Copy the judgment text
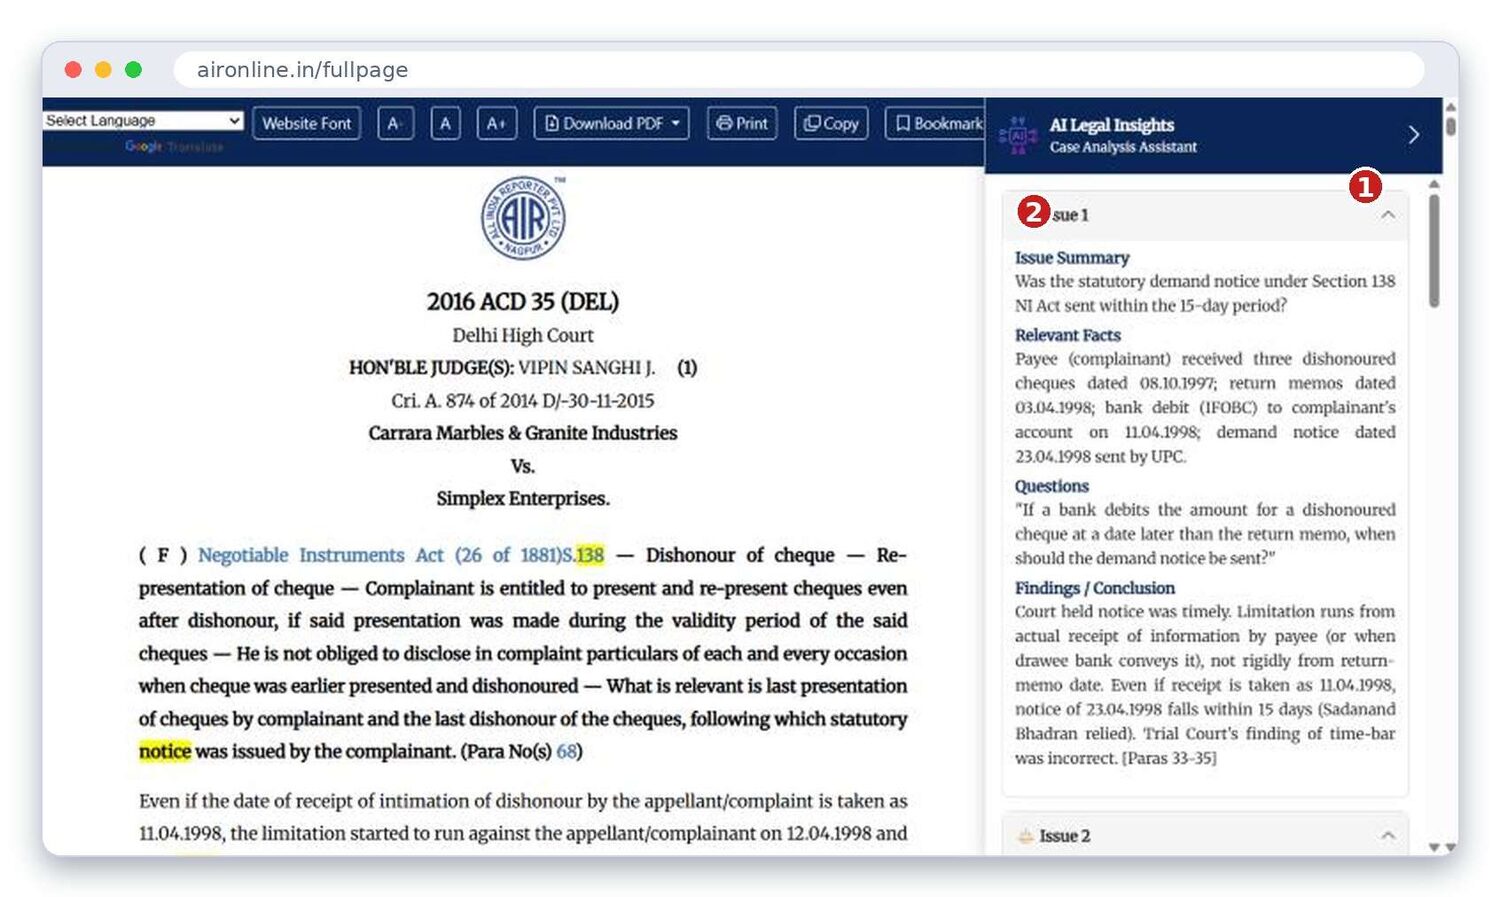 831,123
